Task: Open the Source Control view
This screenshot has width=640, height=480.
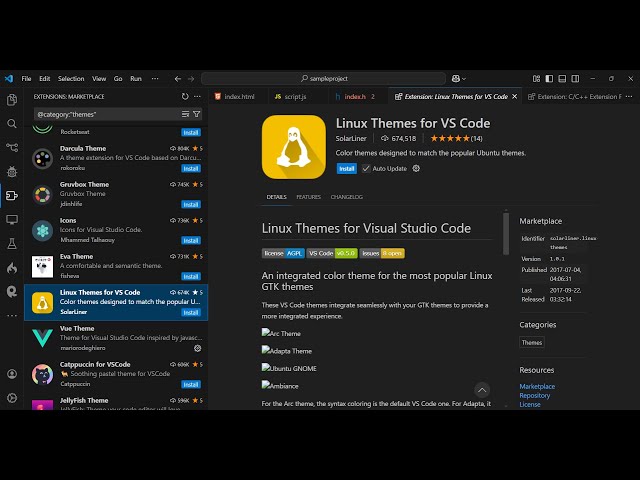Action: pos(12,147)
